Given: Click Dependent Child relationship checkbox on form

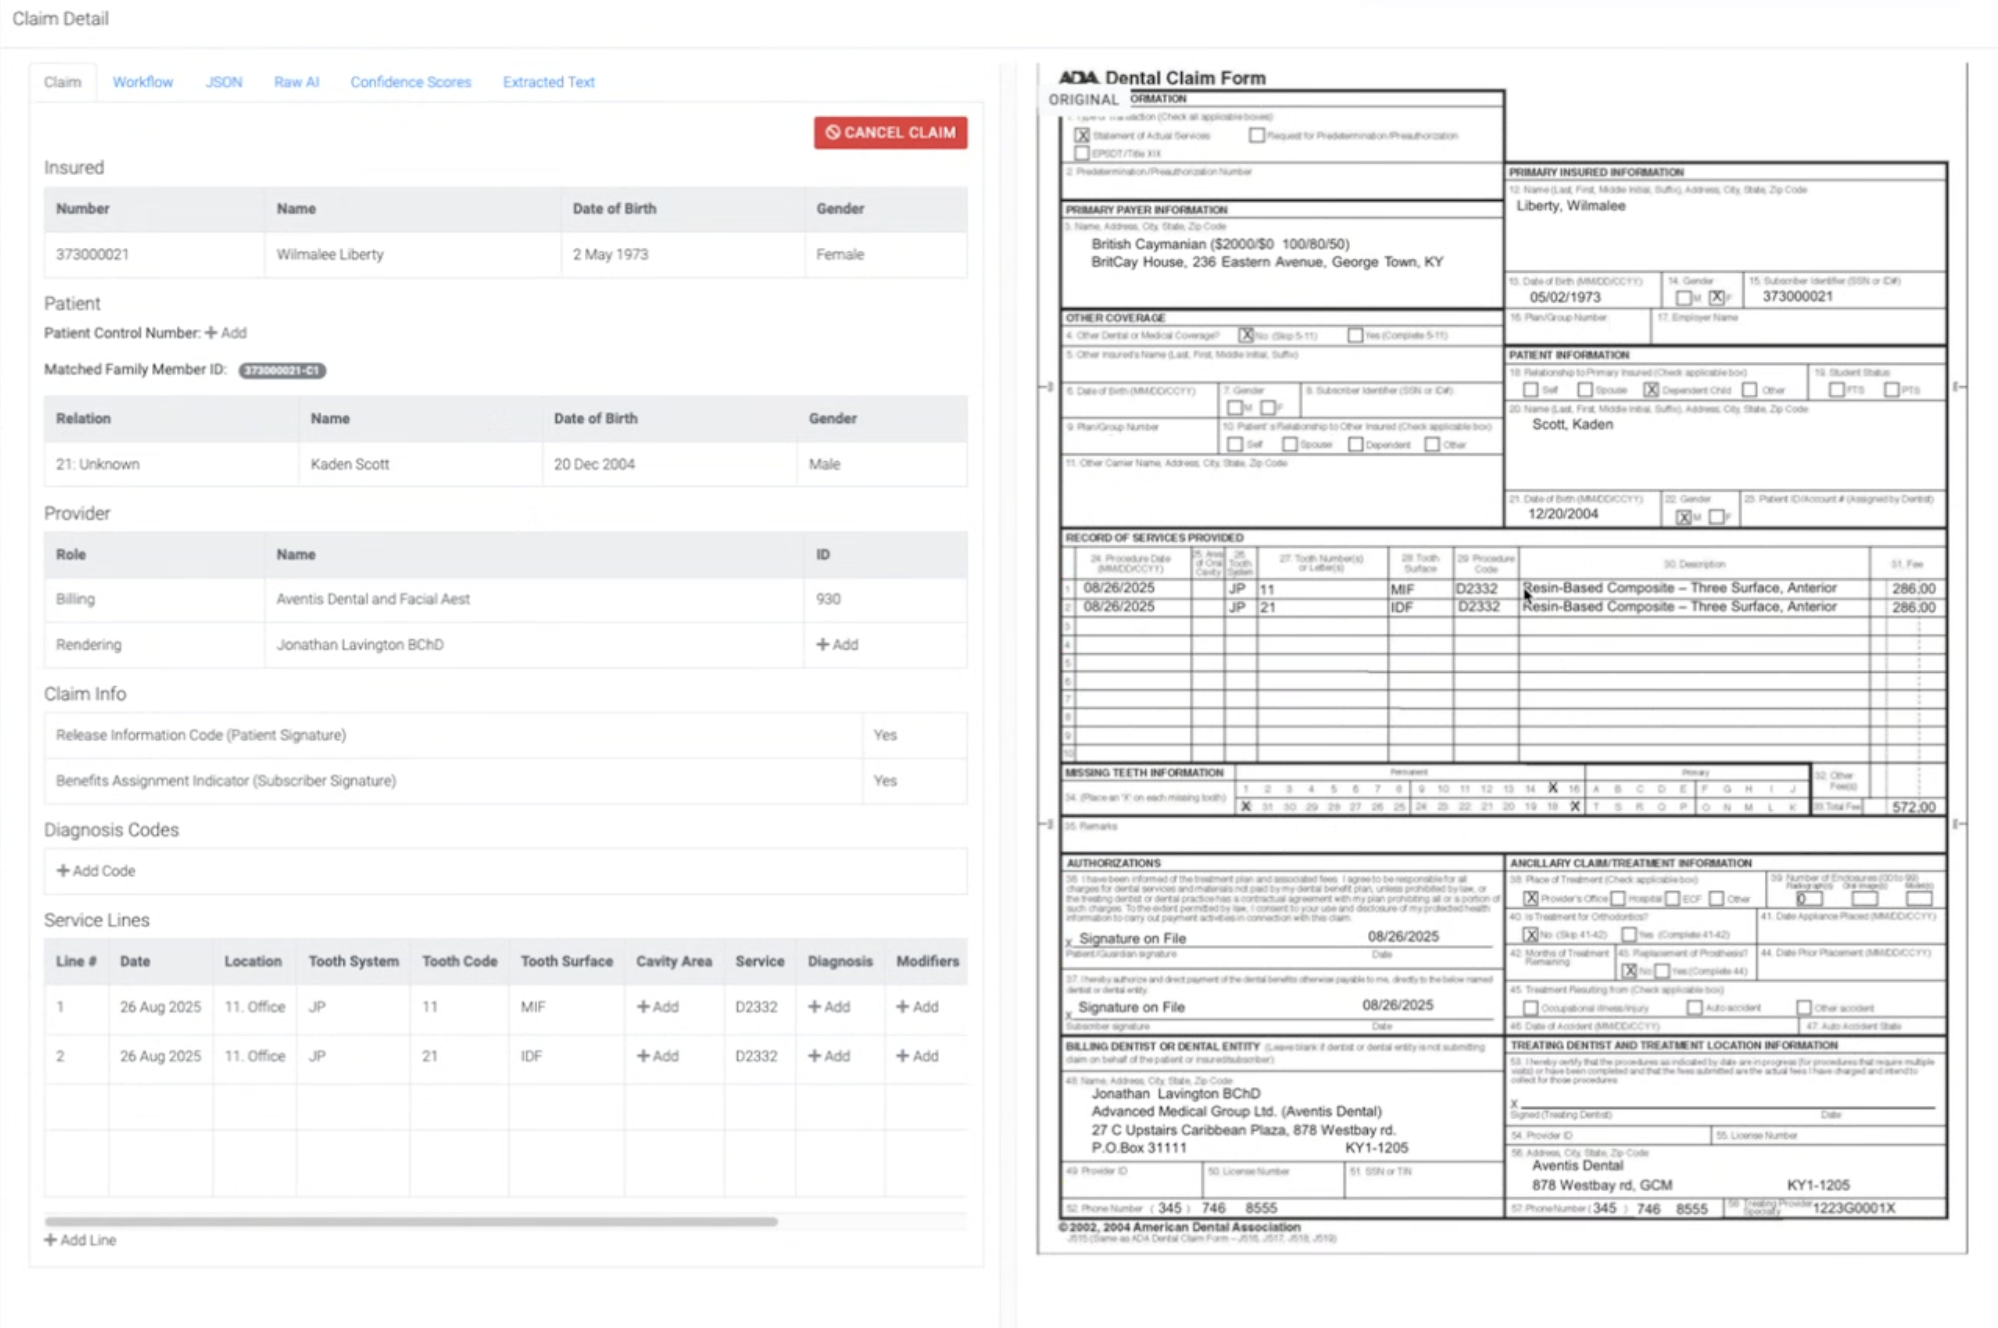Looking at the screenshot, I should coord(1651,390).
